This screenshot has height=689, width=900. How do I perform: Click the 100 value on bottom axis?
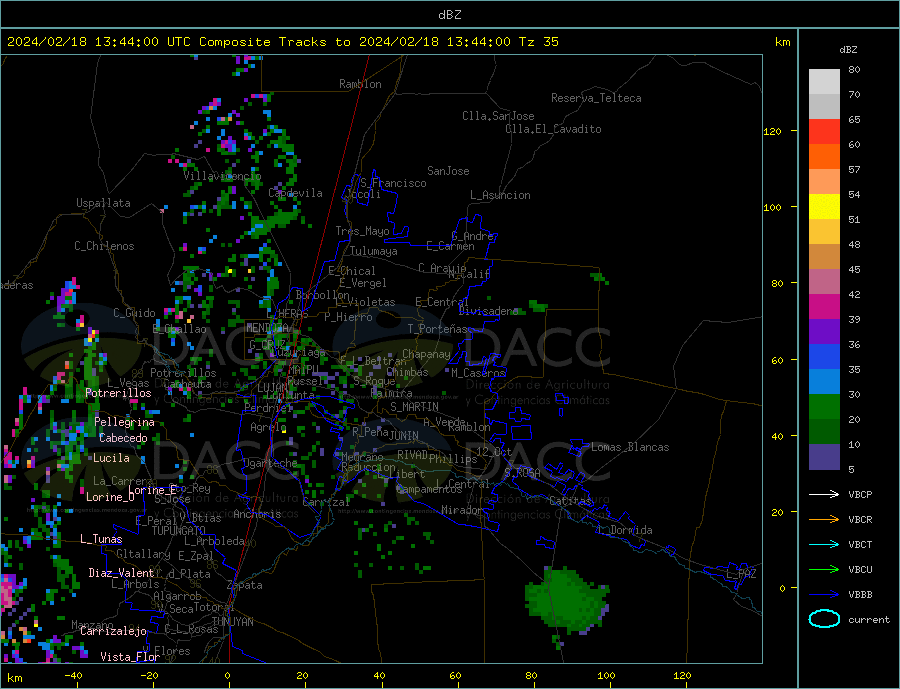click(607, 675)
